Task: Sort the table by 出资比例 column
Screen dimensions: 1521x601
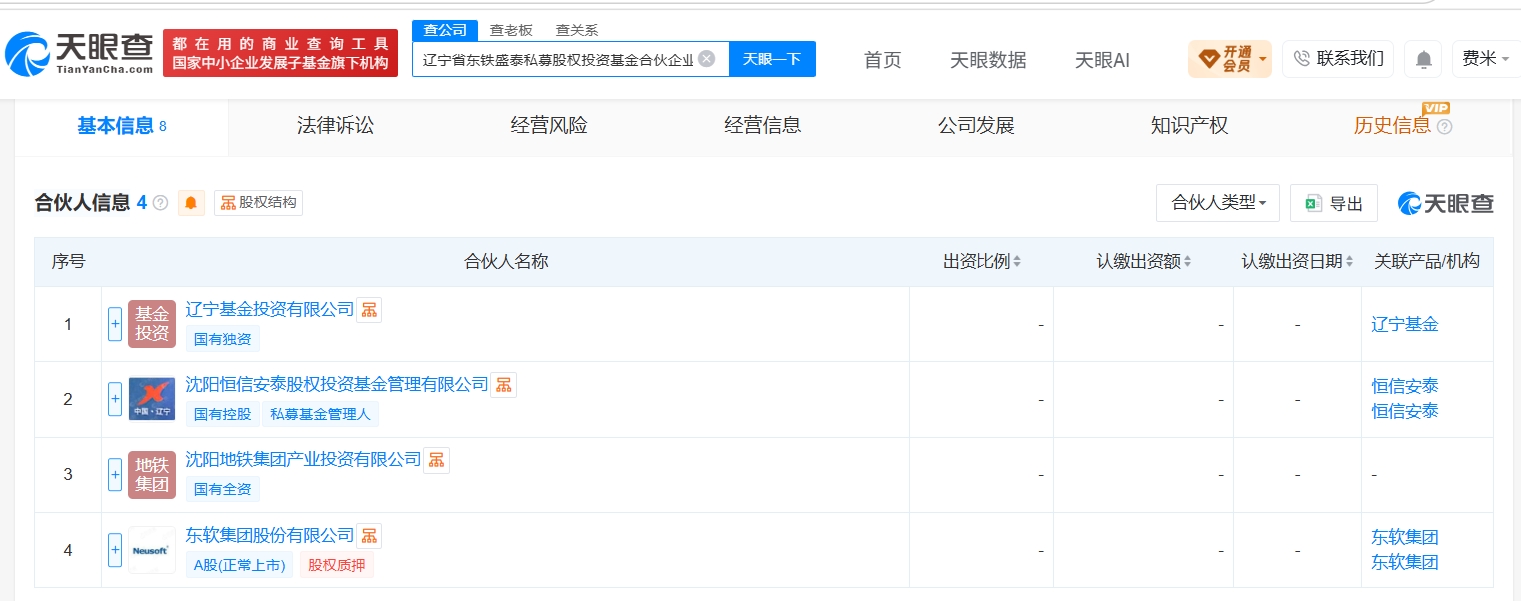Action: click(x=982, y=262)
